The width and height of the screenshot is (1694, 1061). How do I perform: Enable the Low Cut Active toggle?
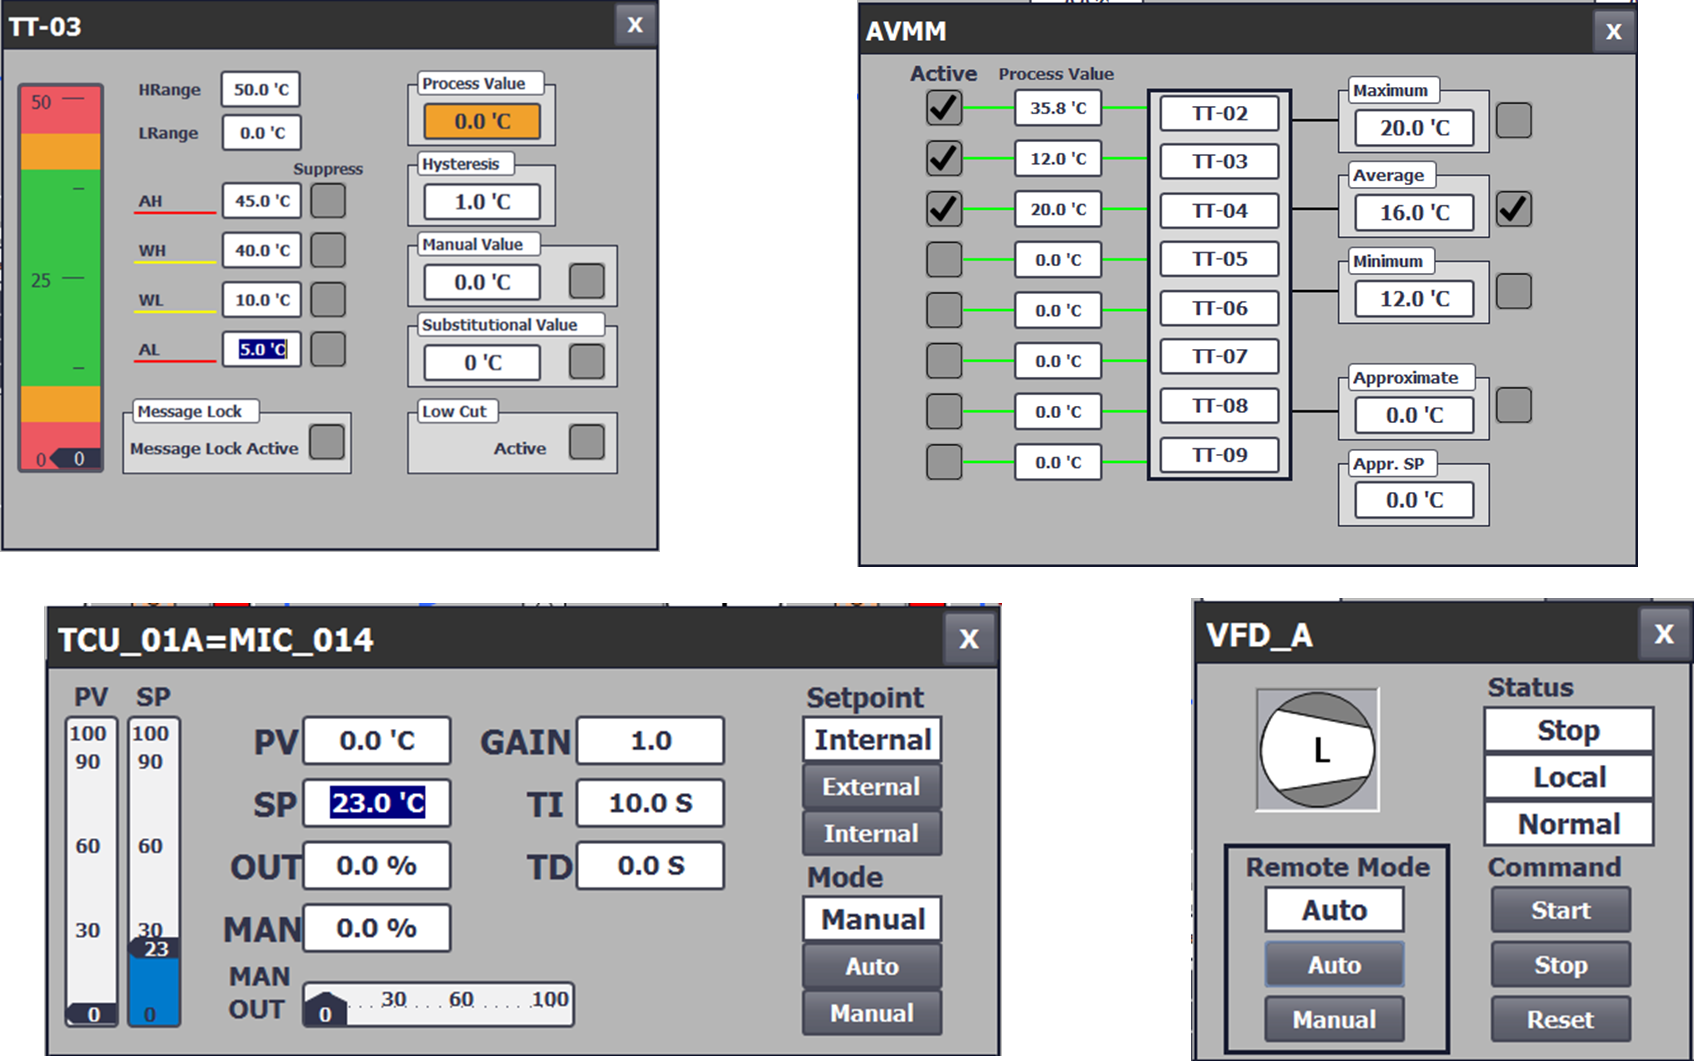coord(586,442)
